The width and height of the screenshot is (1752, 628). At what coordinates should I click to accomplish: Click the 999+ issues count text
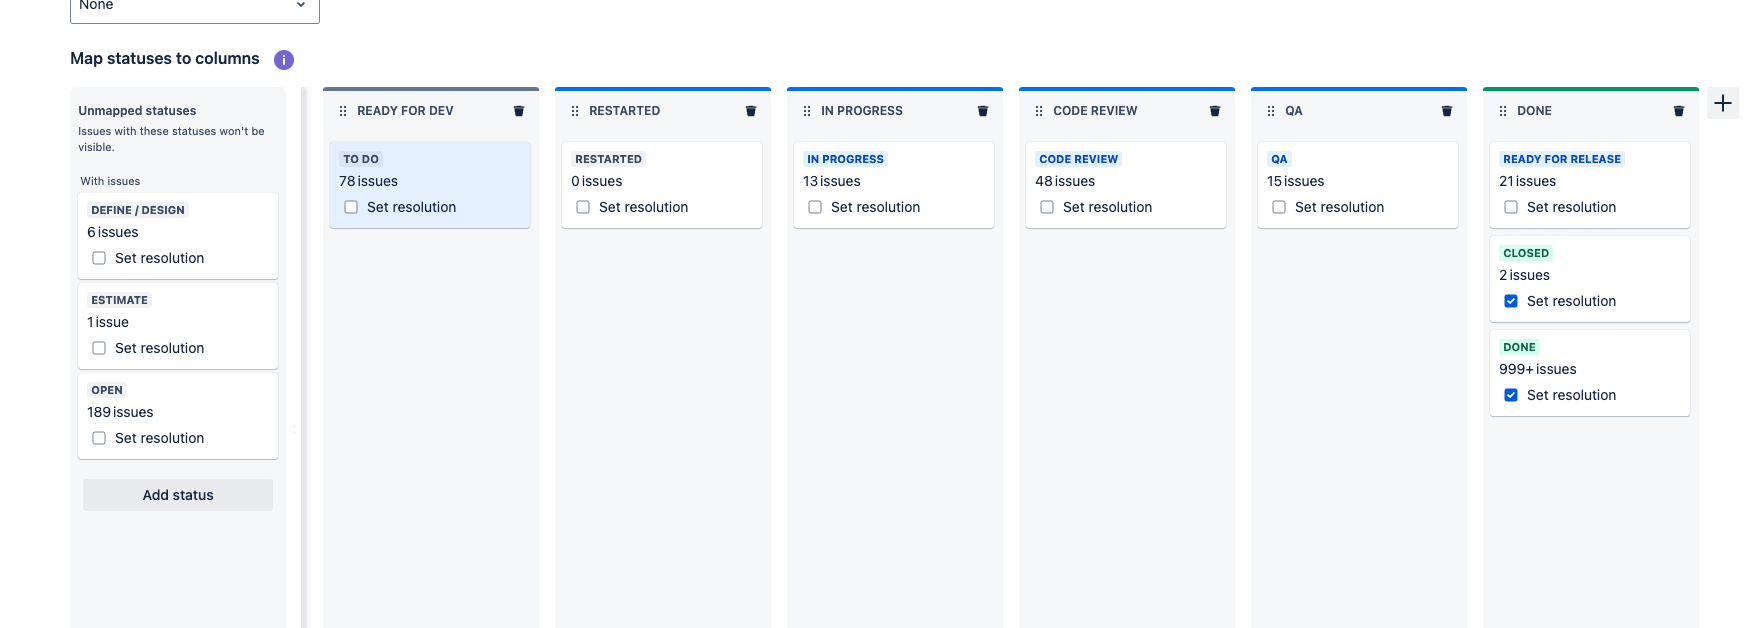(1538, 369)
